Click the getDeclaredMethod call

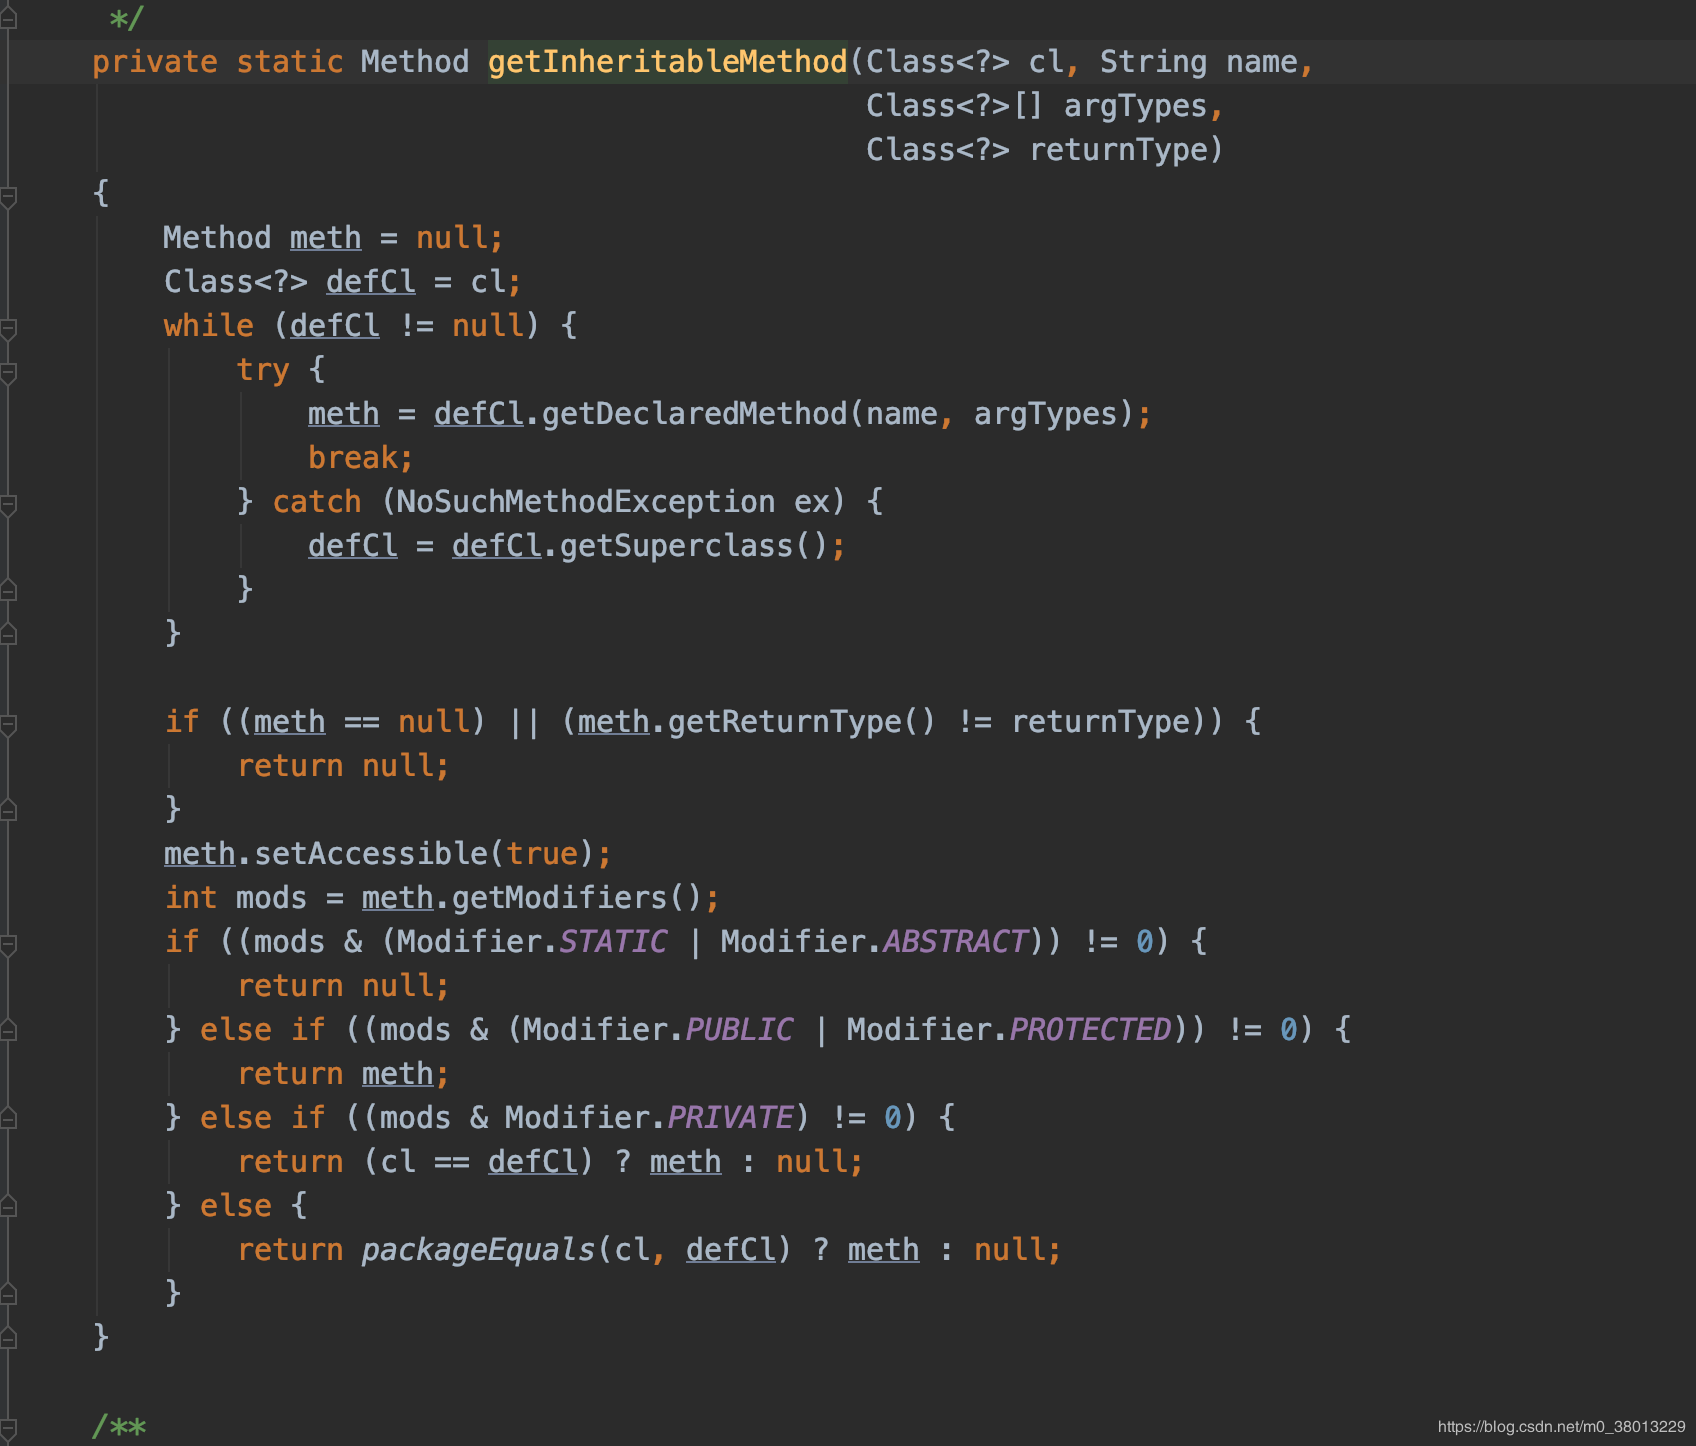(694, 414)
